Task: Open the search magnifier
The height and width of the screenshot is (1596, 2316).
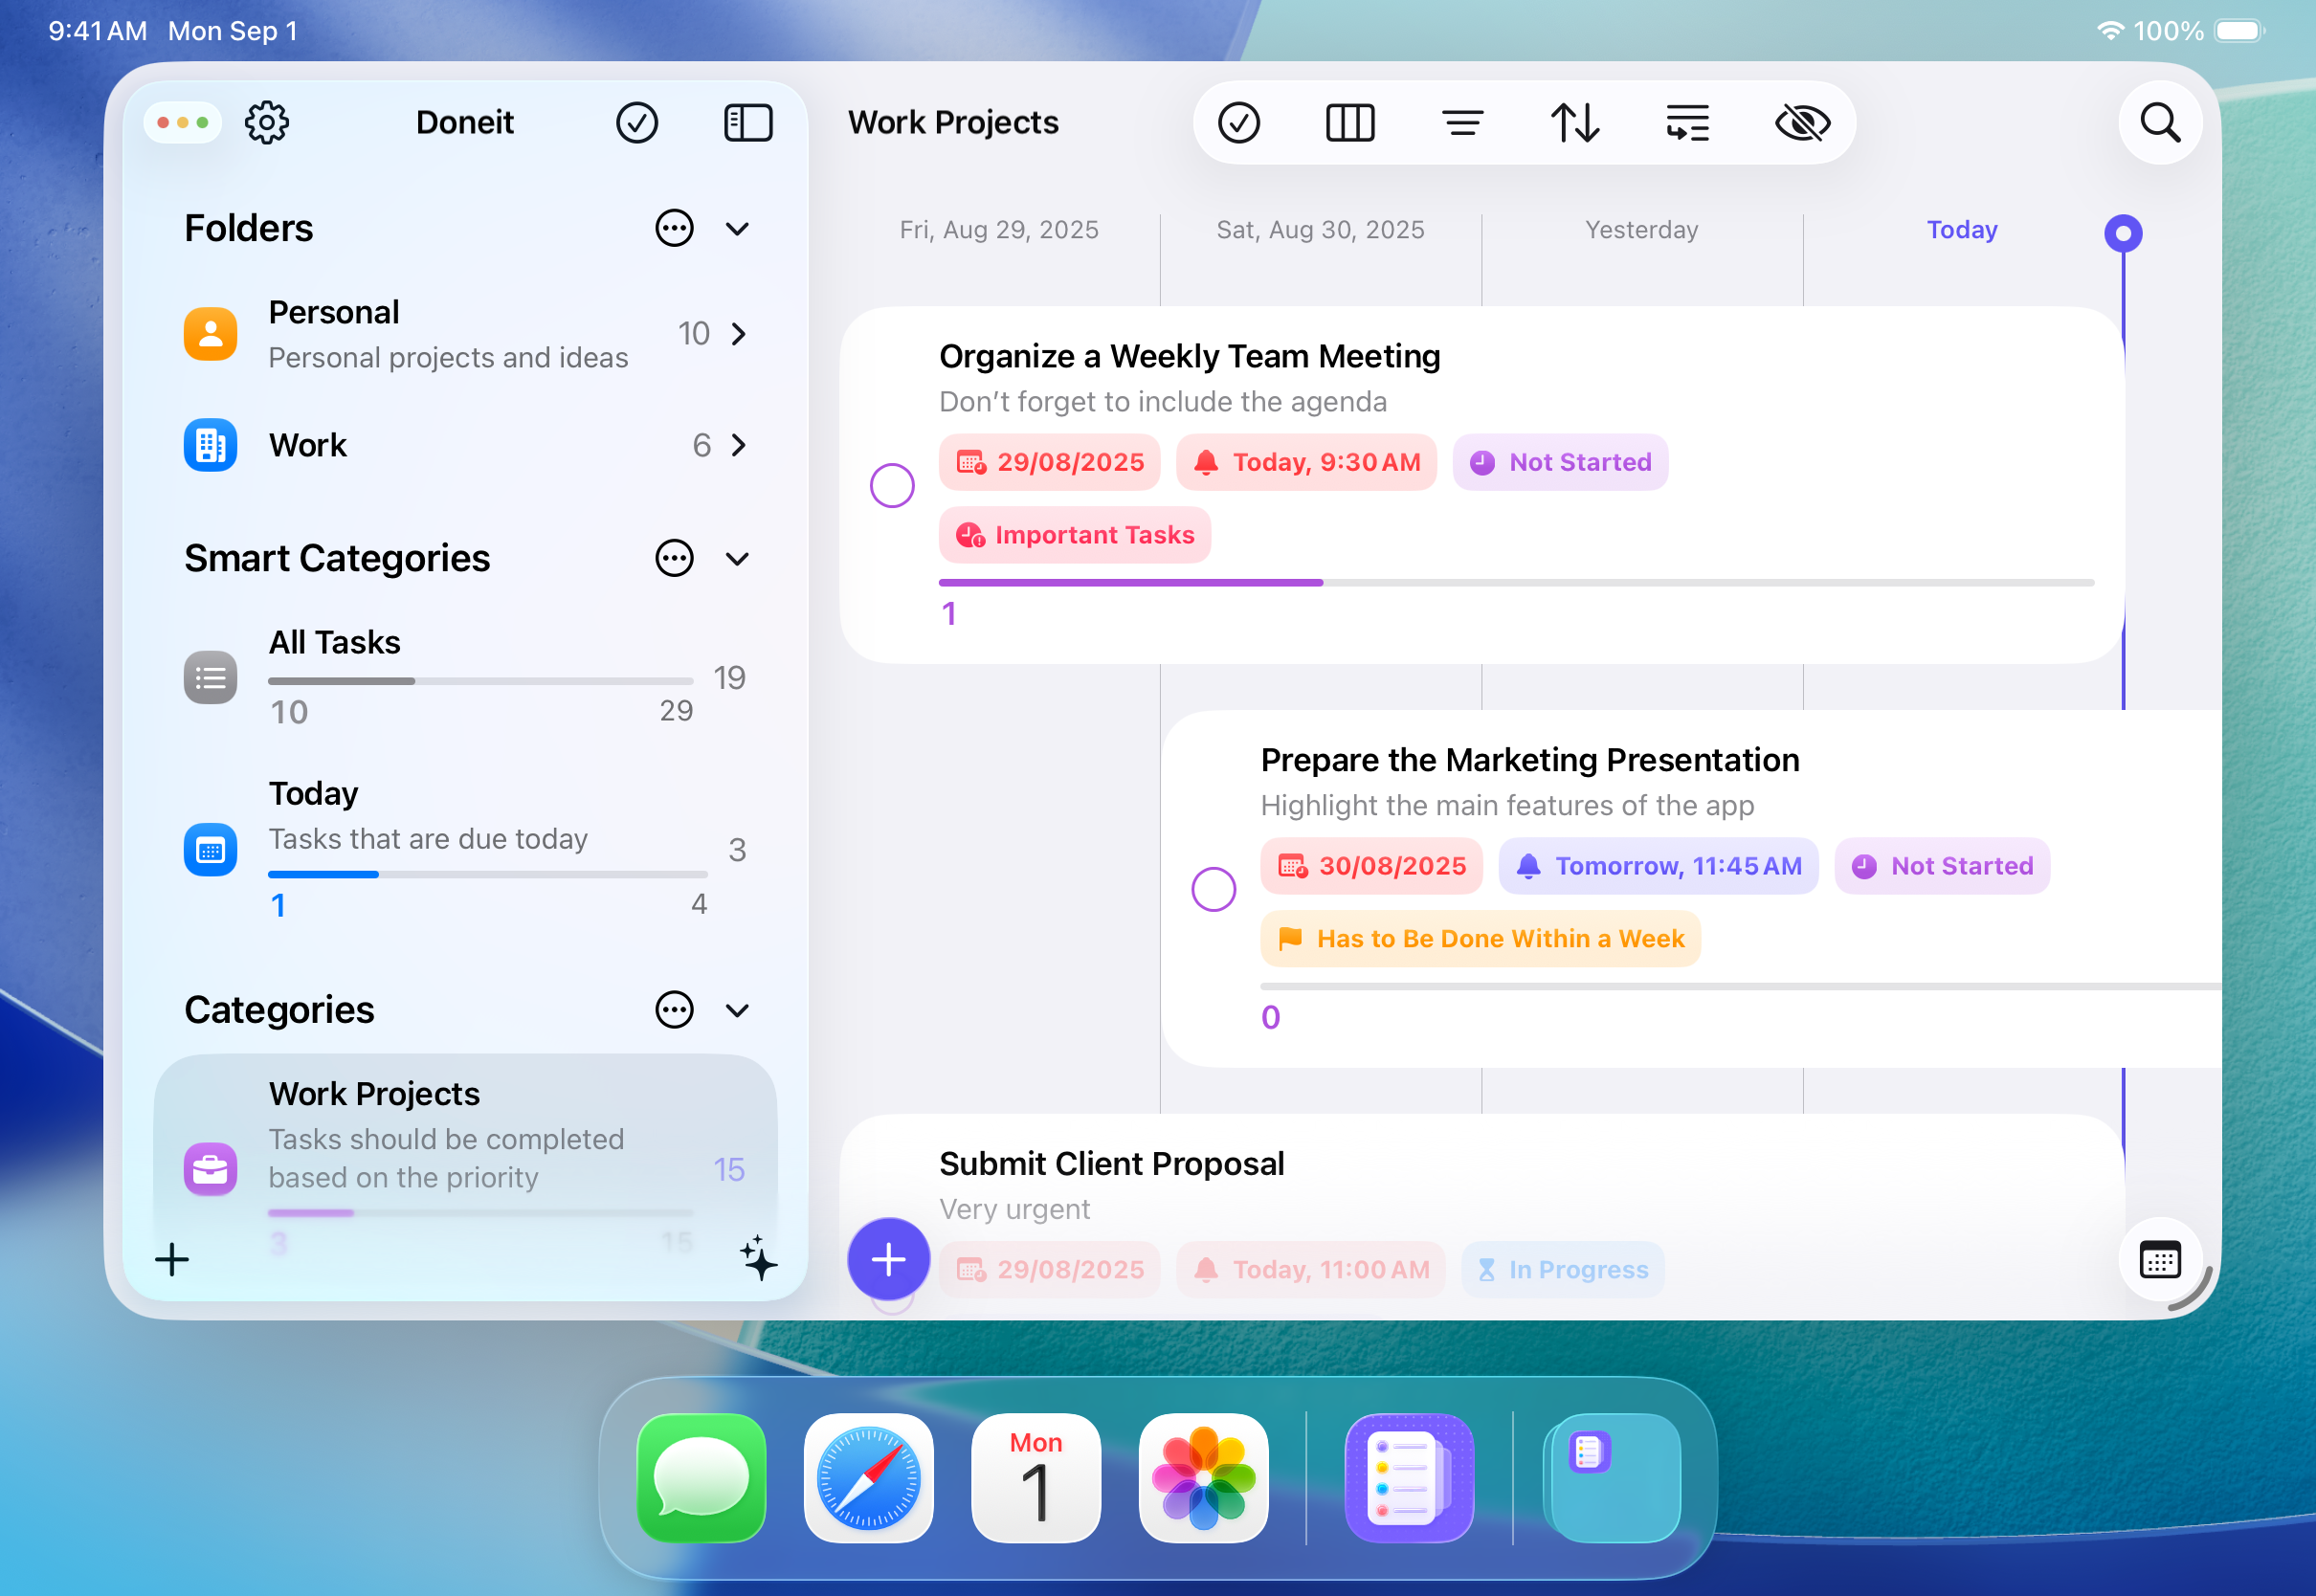Action: click(x=2160, y=123)
